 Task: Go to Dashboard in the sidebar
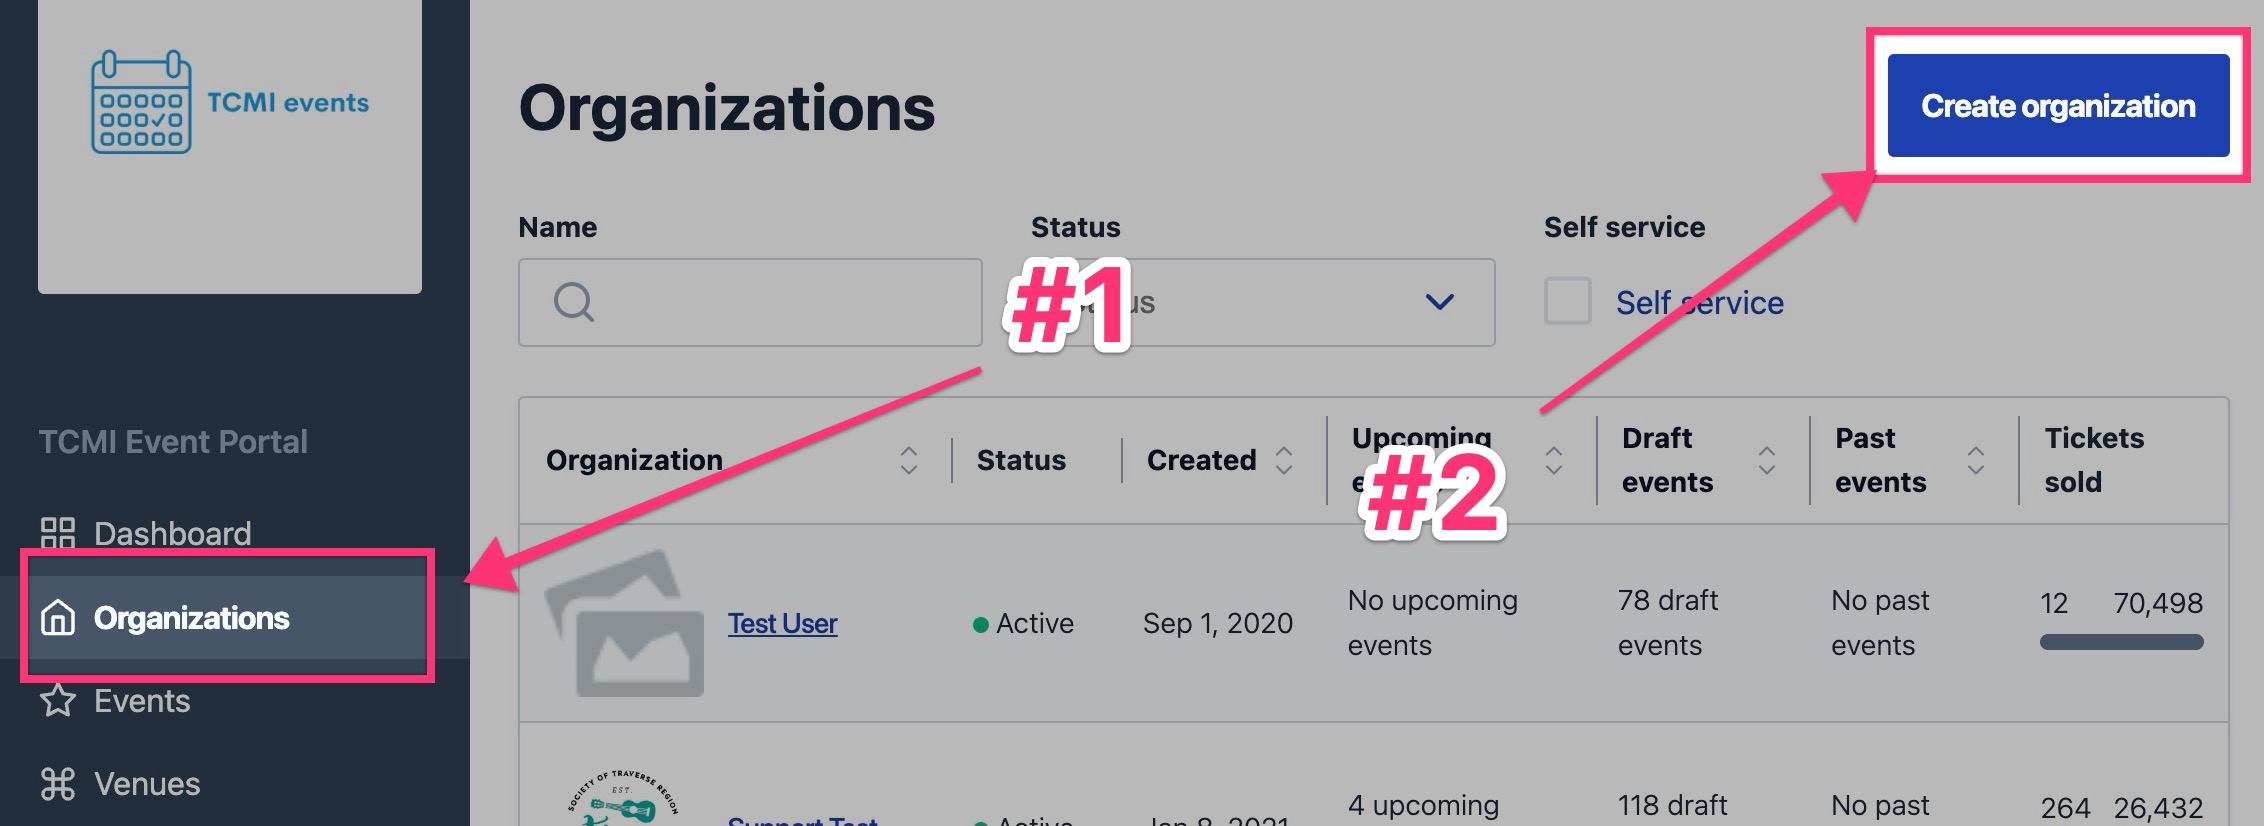(172, 534)
